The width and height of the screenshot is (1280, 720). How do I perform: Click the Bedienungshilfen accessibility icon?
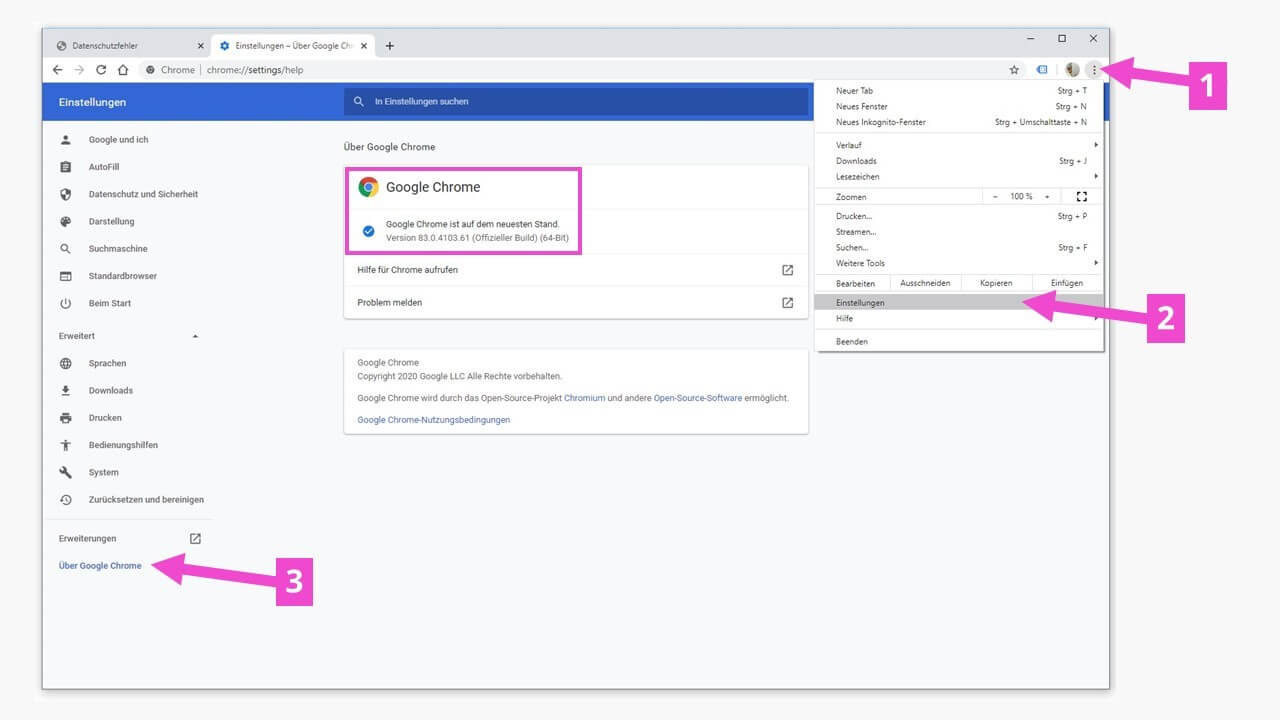(x=66, y=445)
